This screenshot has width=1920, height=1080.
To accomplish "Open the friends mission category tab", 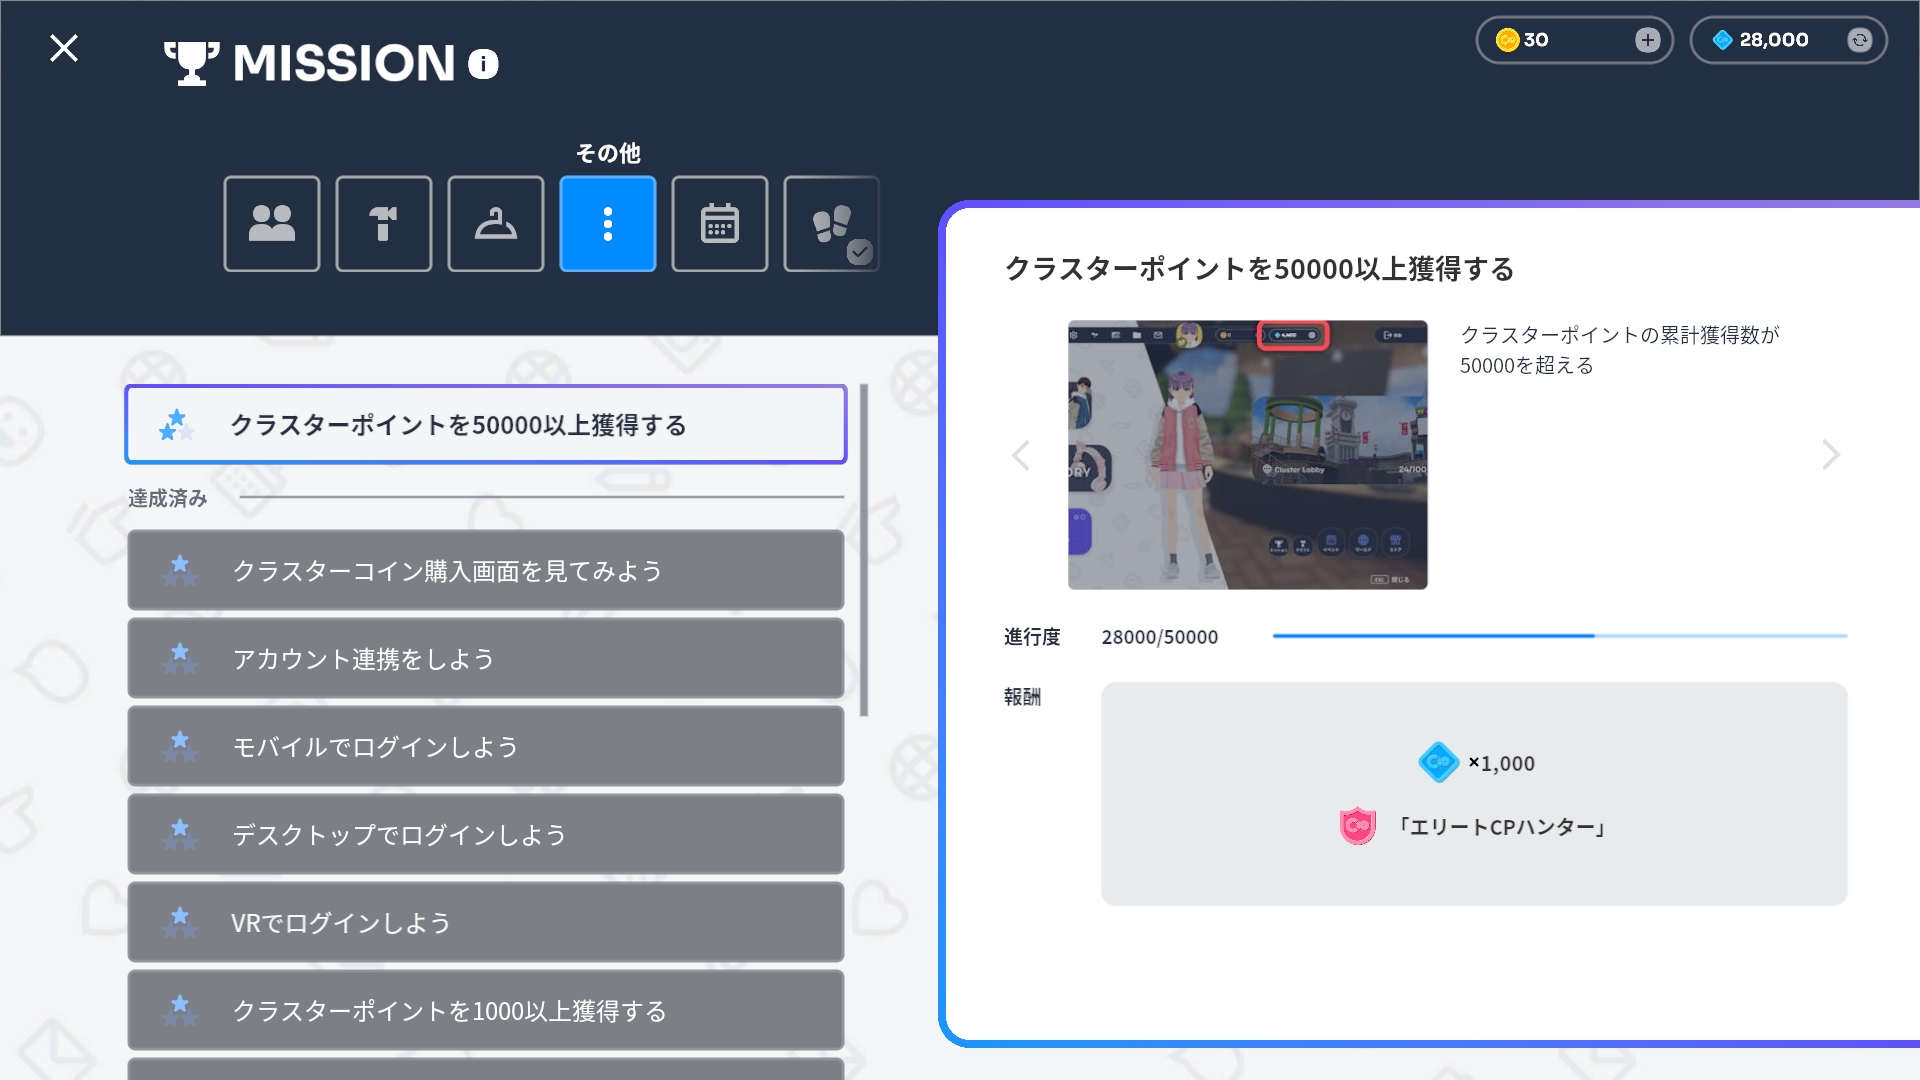I will click(272, 224).
